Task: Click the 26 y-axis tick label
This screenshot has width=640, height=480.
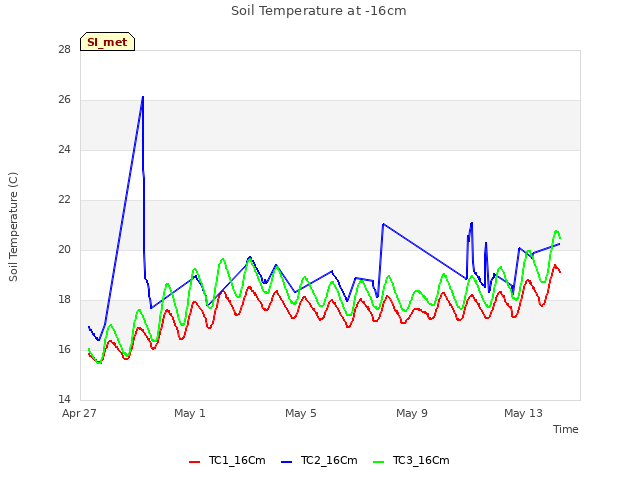Action: pos(64,99)
